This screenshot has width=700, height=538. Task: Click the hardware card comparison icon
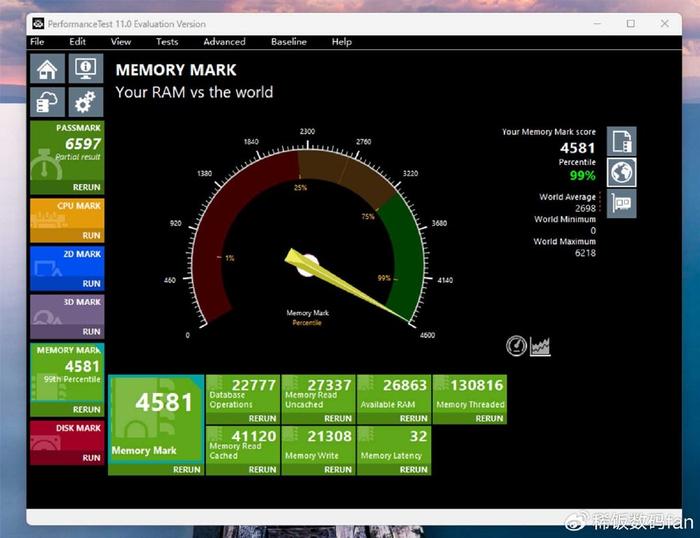[x=621, y=204]
